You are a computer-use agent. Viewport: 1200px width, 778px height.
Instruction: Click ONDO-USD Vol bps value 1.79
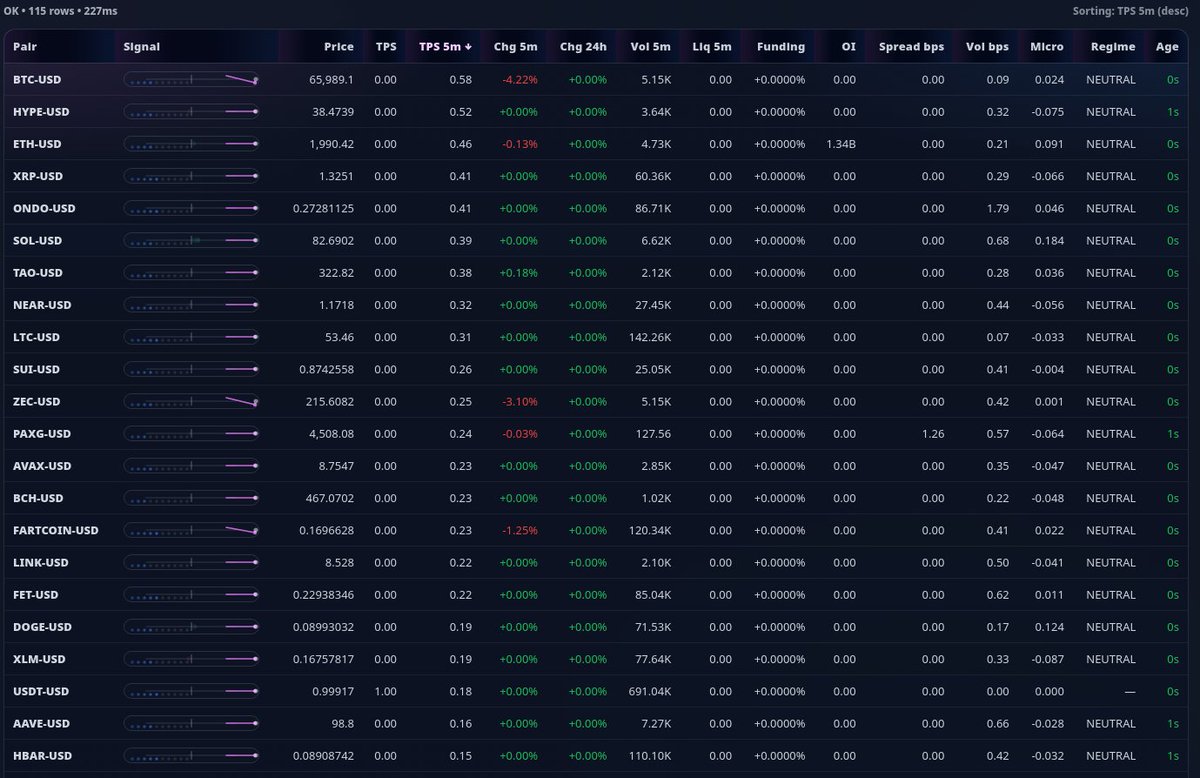click(998, 209)
